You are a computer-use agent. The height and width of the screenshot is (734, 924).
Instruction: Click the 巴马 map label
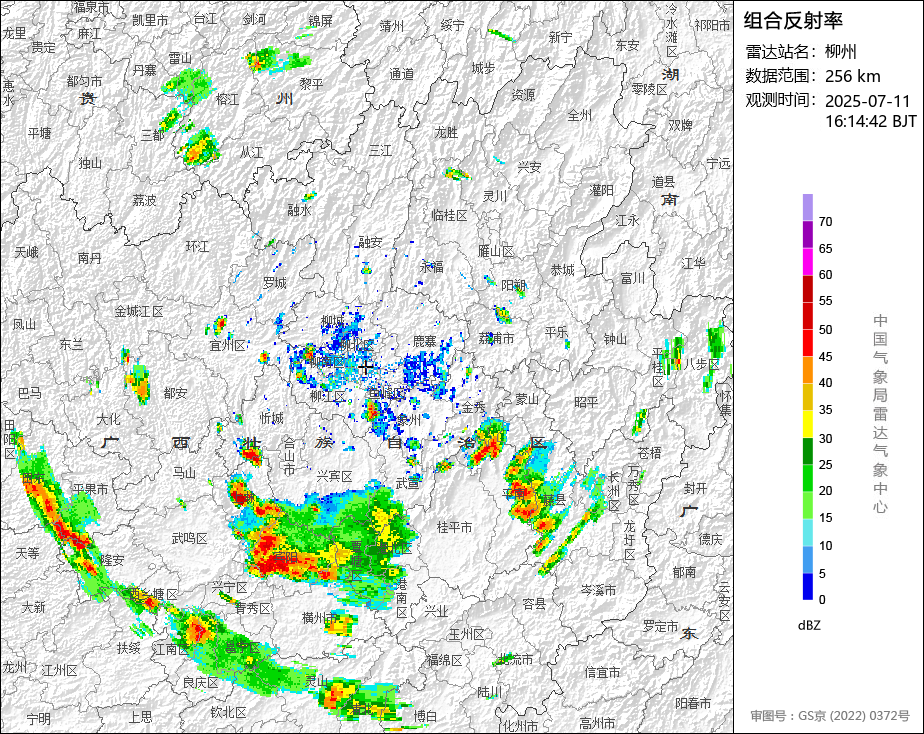[x=30, y=393]
